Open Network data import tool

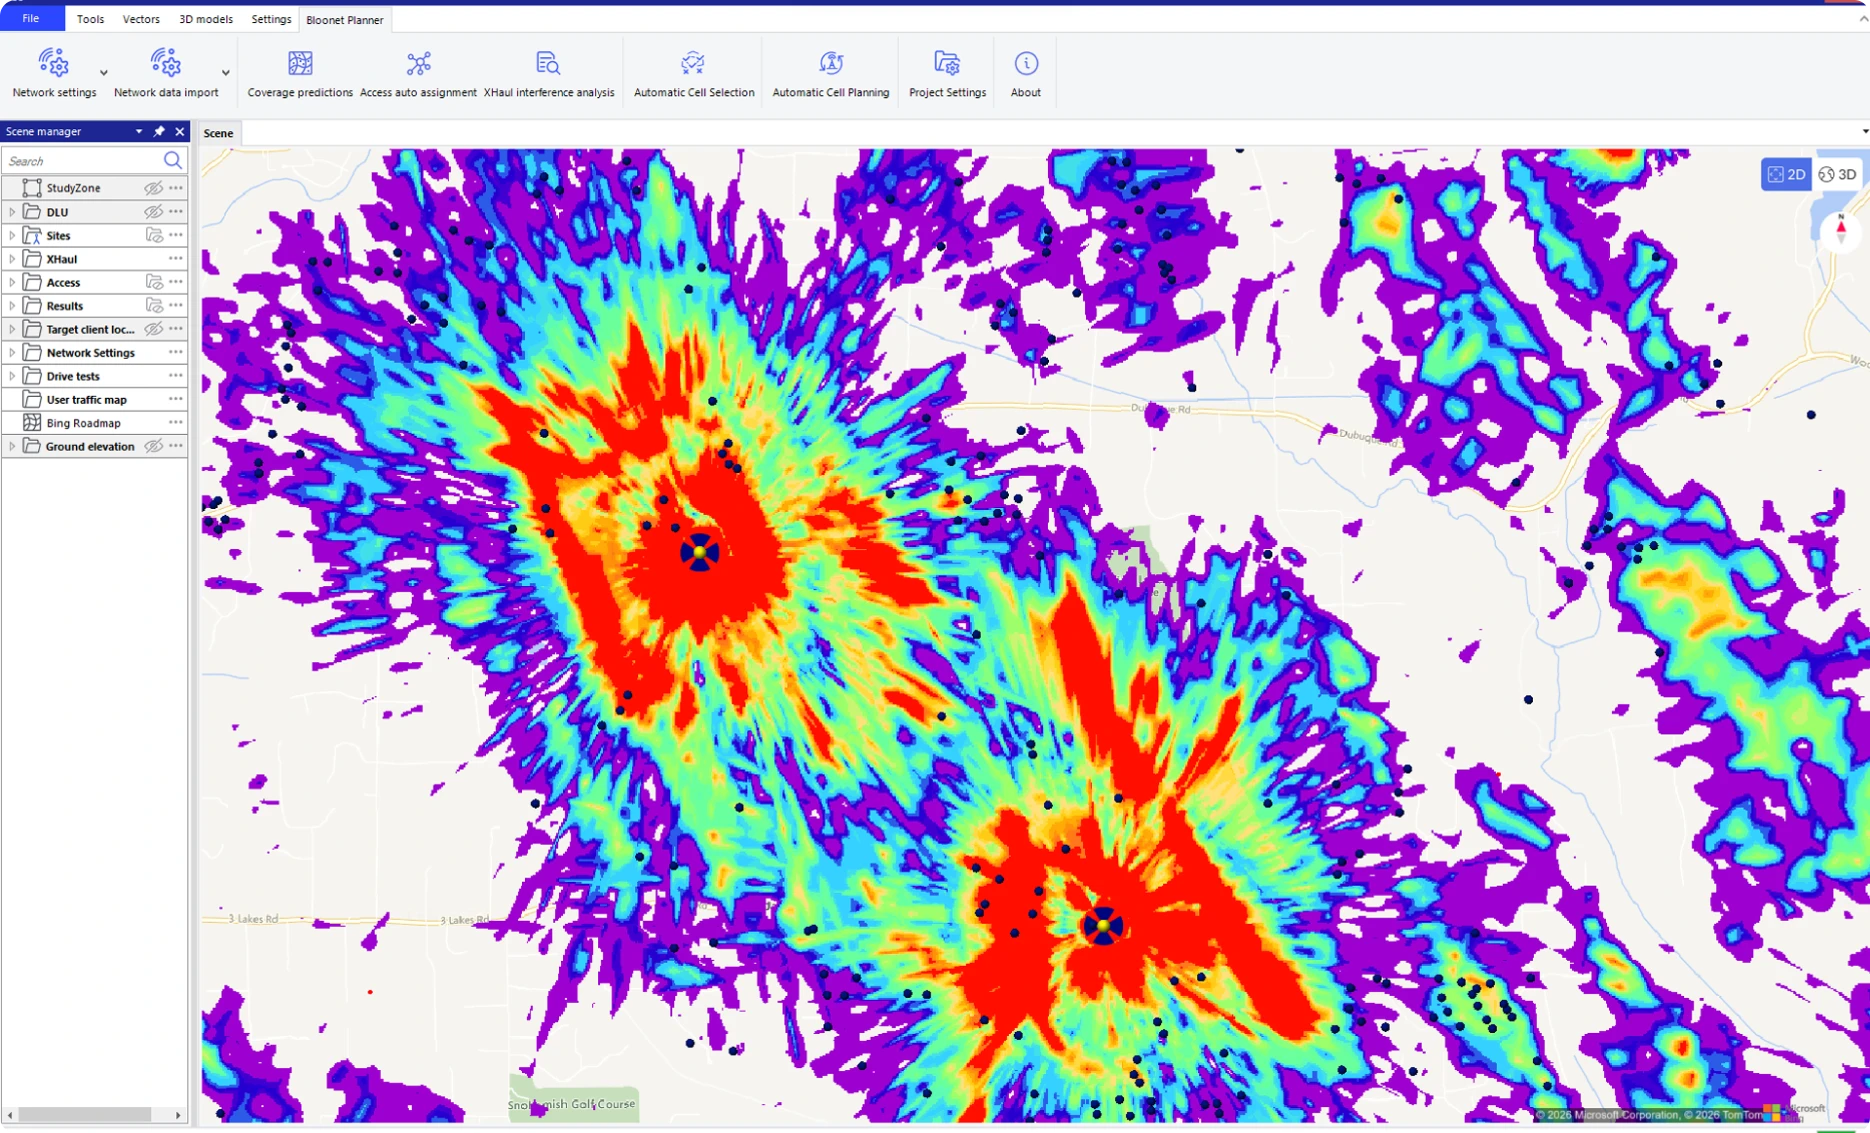coord(166,73)
